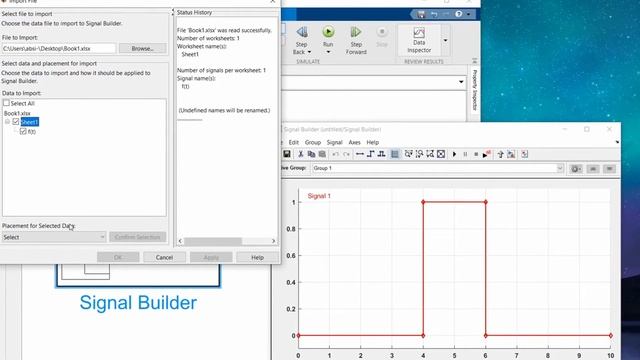640x360 pixels.
Task: Click the green Run simulation button
Action: click(328, 32)
